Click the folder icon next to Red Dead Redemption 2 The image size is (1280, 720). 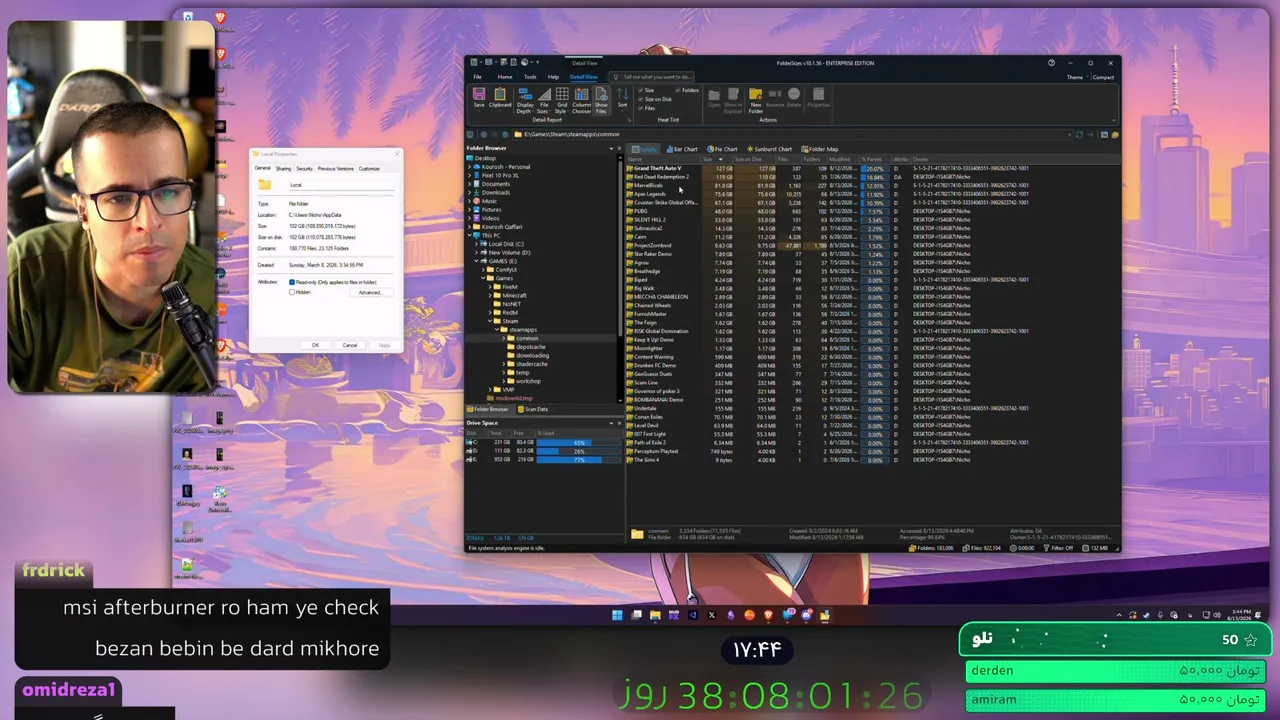point(630,177)
